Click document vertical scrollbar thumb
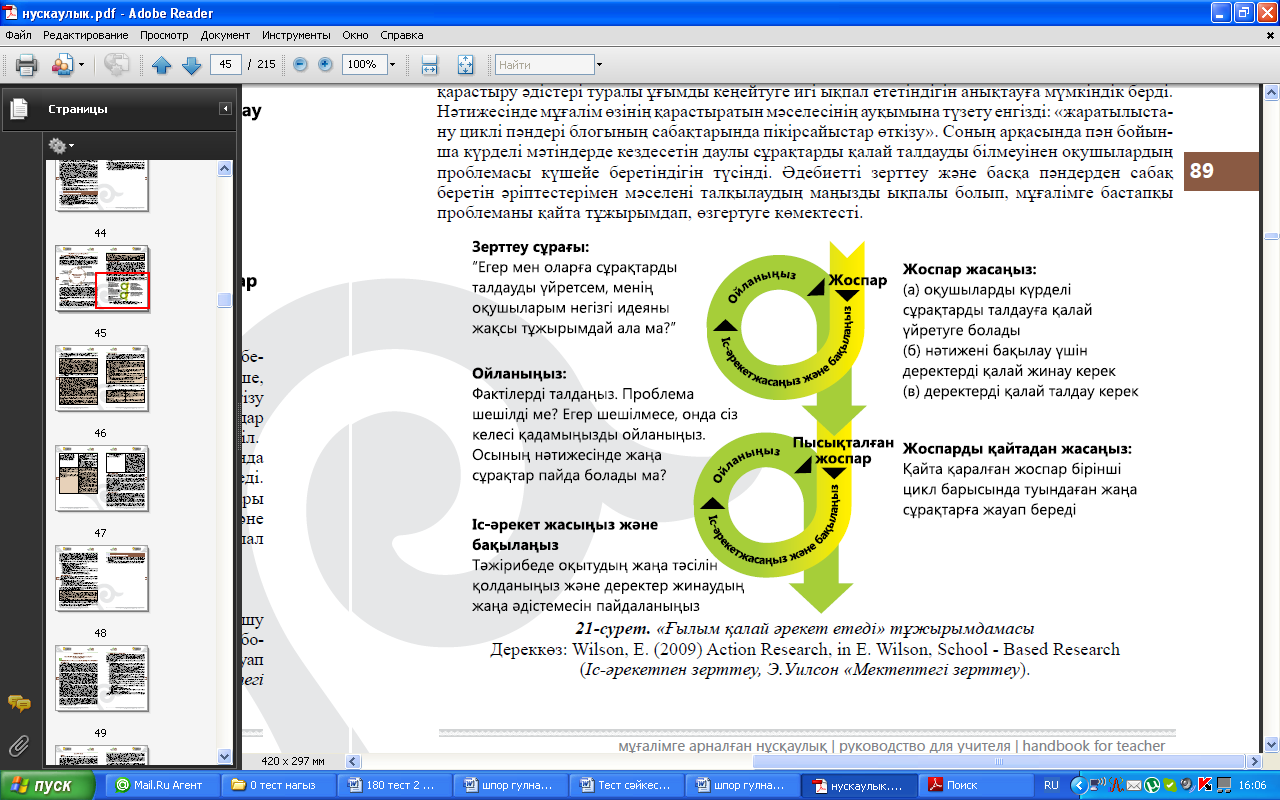This screenshot has height=800, width=1280. pyautogui.click(x=1271, y=236)
